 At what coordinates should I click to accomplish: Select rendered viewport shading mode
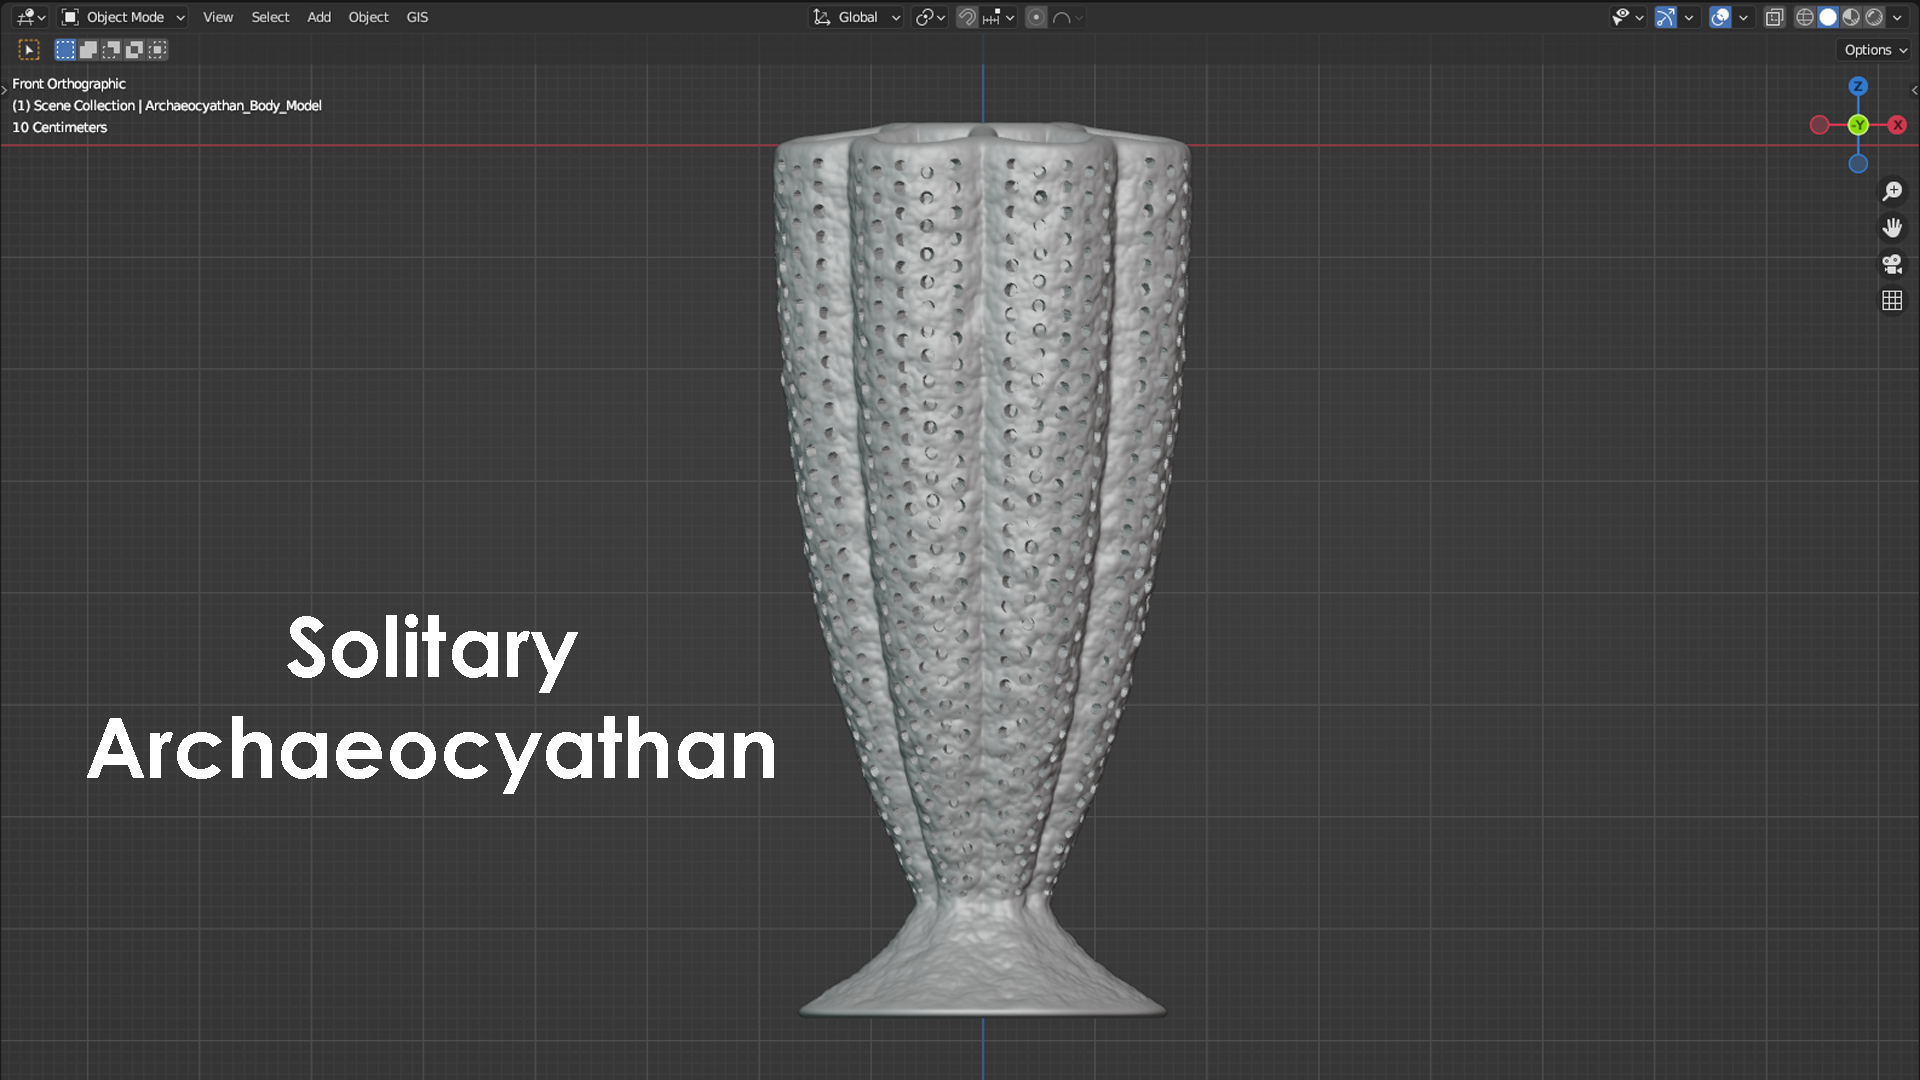coord(1874,17)
